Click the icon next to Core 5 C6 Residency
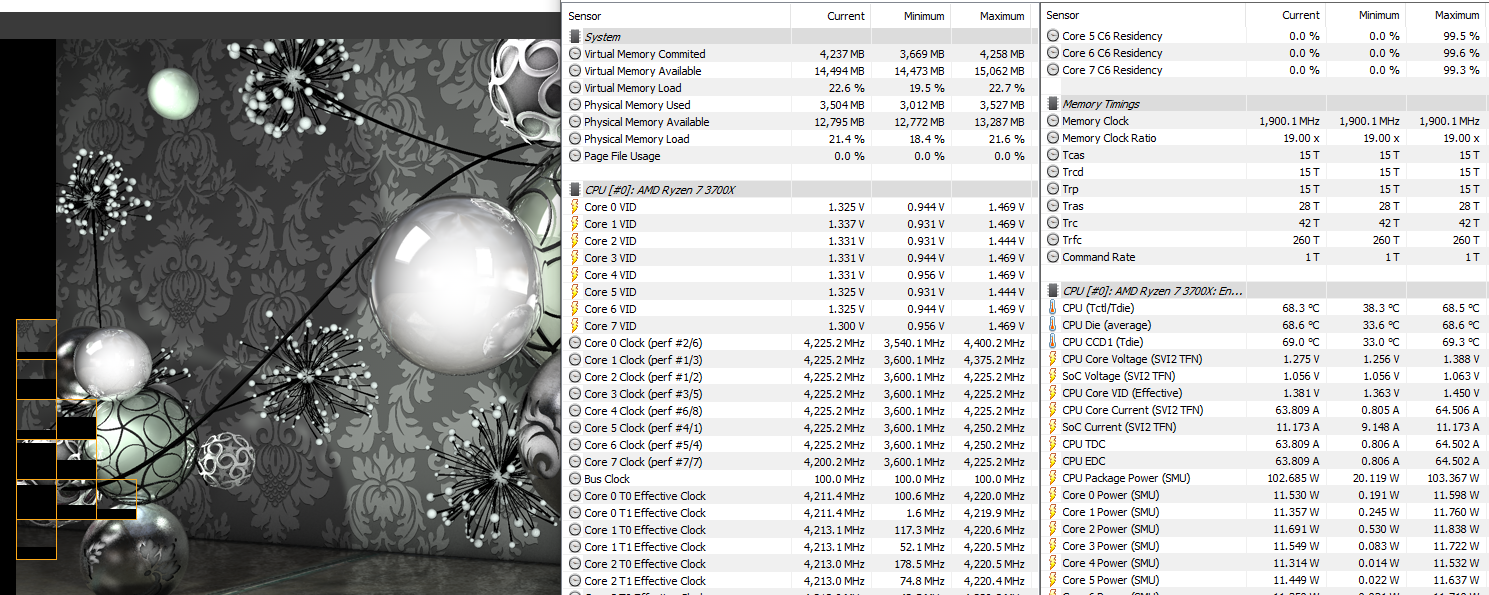This screenshot has width=1489, height=595. pyautogui.click(x=1052, y=36)
